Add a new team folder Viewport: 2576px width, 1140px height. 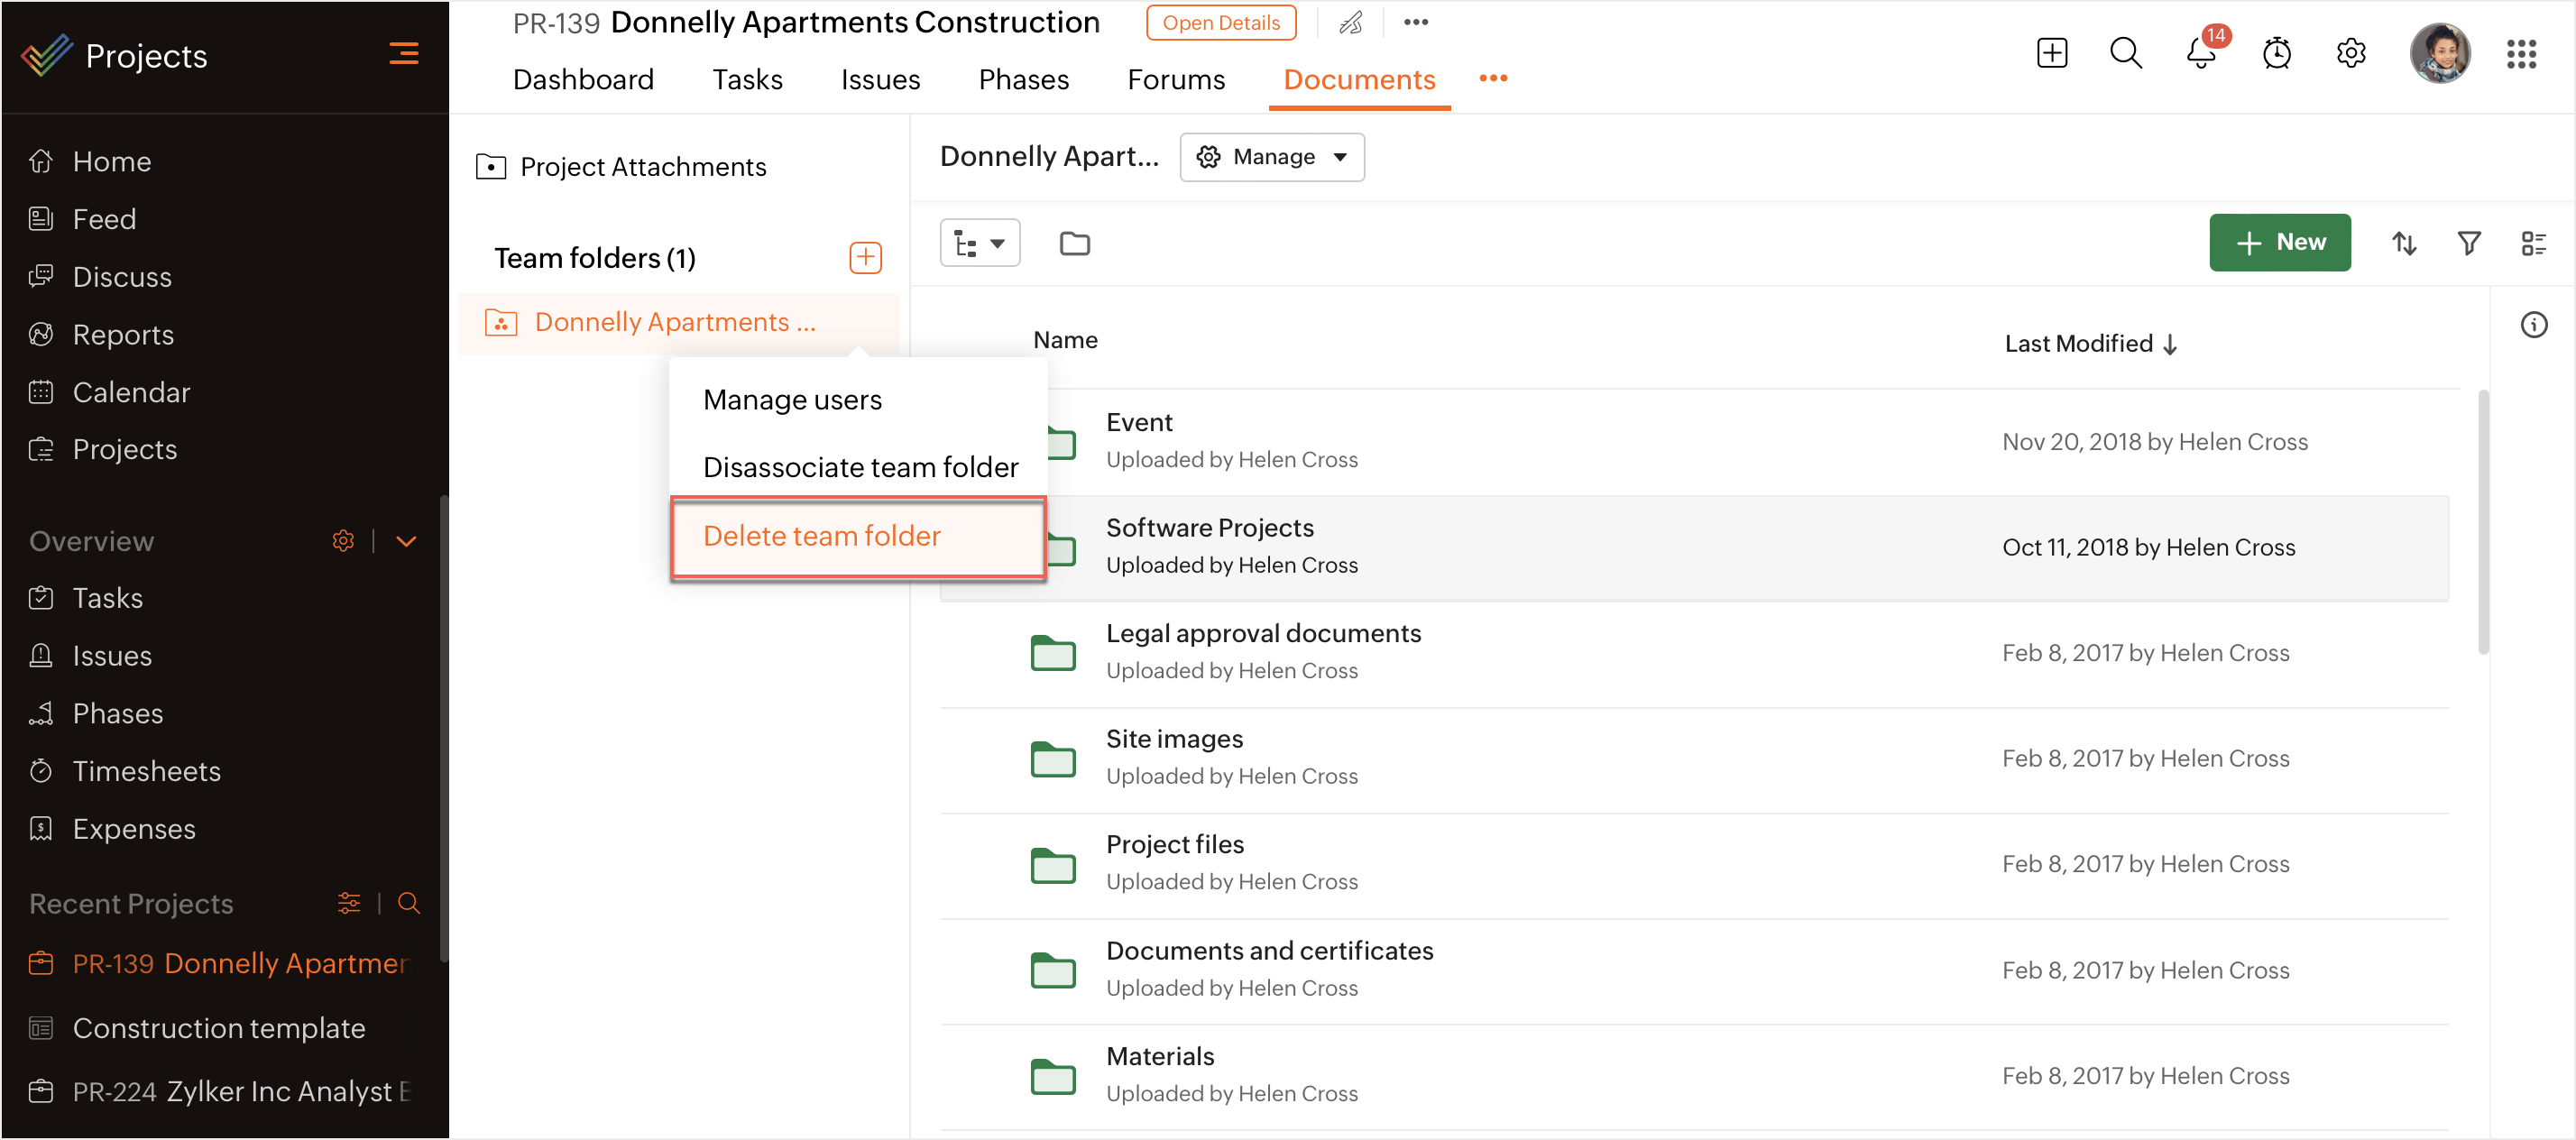click(865, 258)
